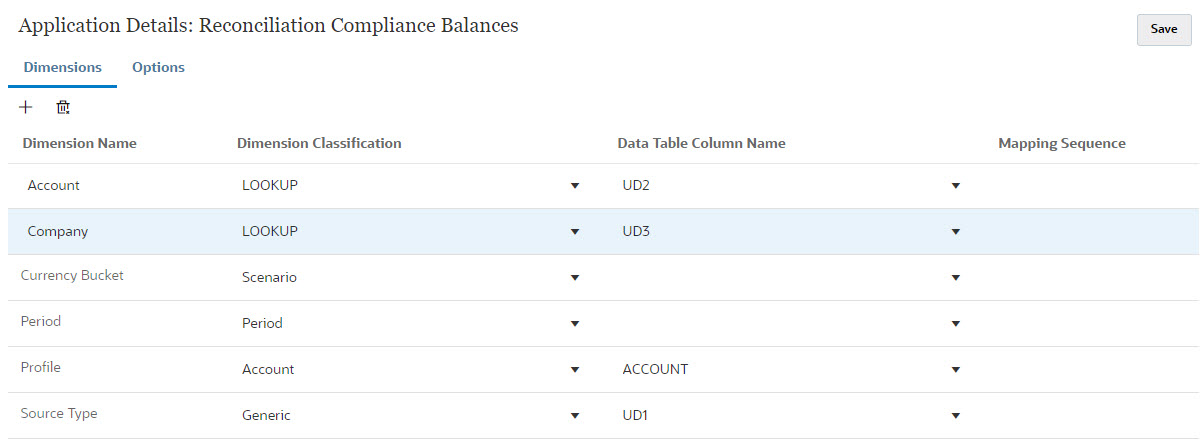Screen dimensions: 1202x445
Task: Open Profile row Account classification dropdown
Action: 574,370
